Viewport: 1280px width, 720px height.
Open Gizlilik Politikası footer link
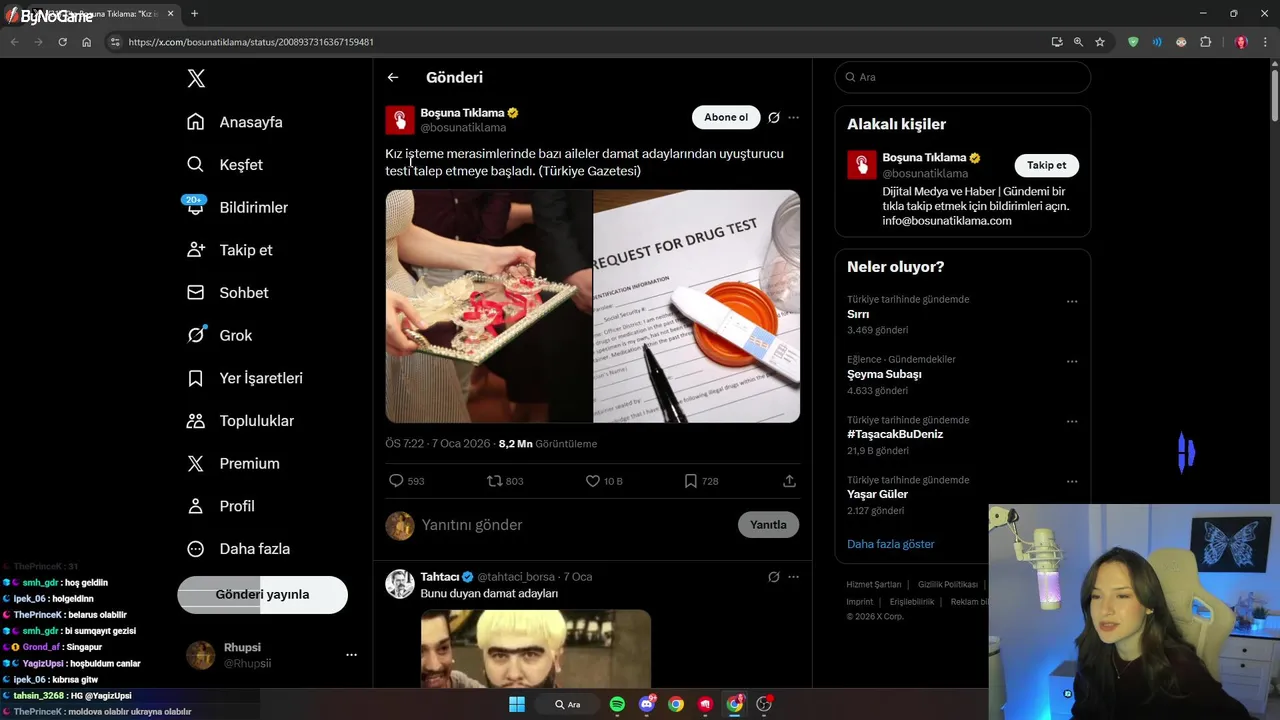pos(947,584)
